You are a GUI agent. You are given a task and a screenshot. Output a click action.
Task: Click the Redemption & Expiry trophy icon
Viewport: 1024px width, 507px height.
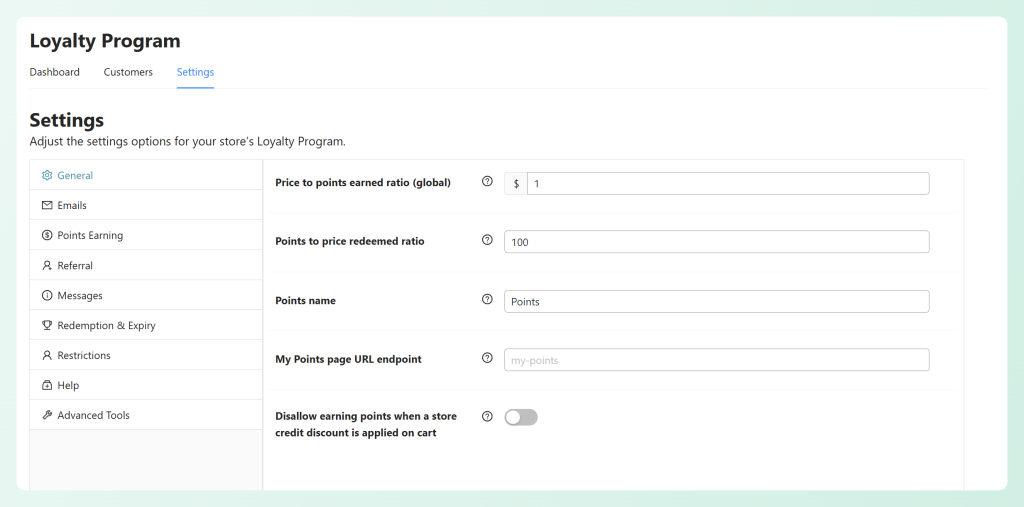coord(47,325)
